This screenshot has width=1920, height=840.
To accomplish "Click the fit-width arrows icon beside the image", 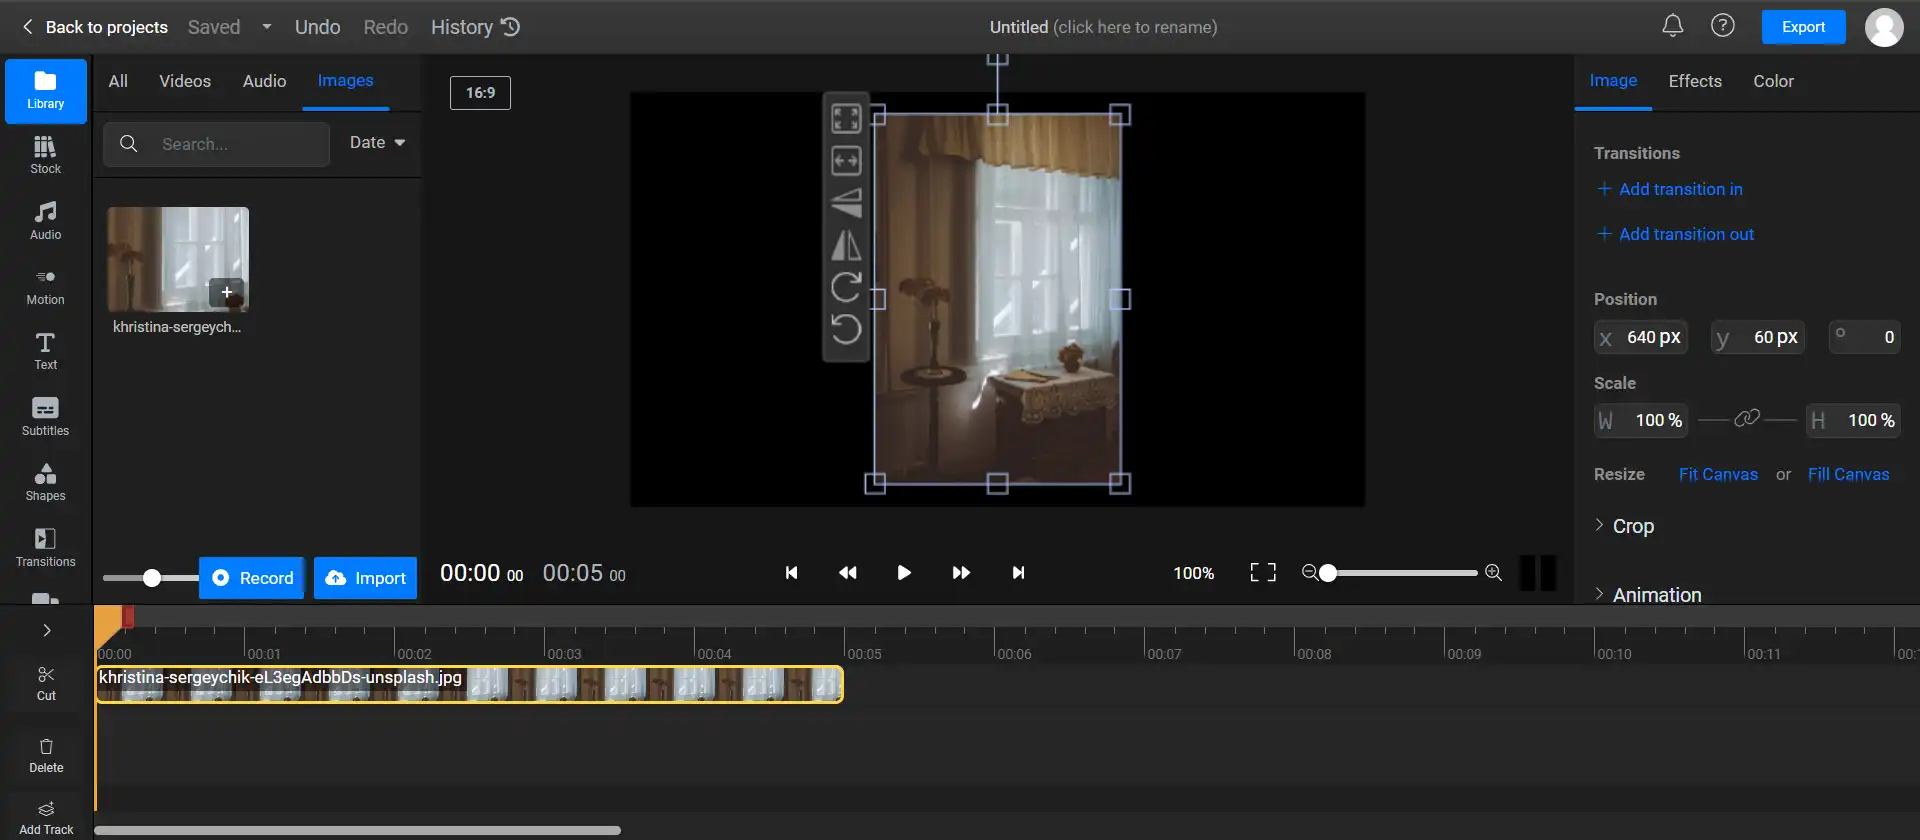I will tap(846, 161).
